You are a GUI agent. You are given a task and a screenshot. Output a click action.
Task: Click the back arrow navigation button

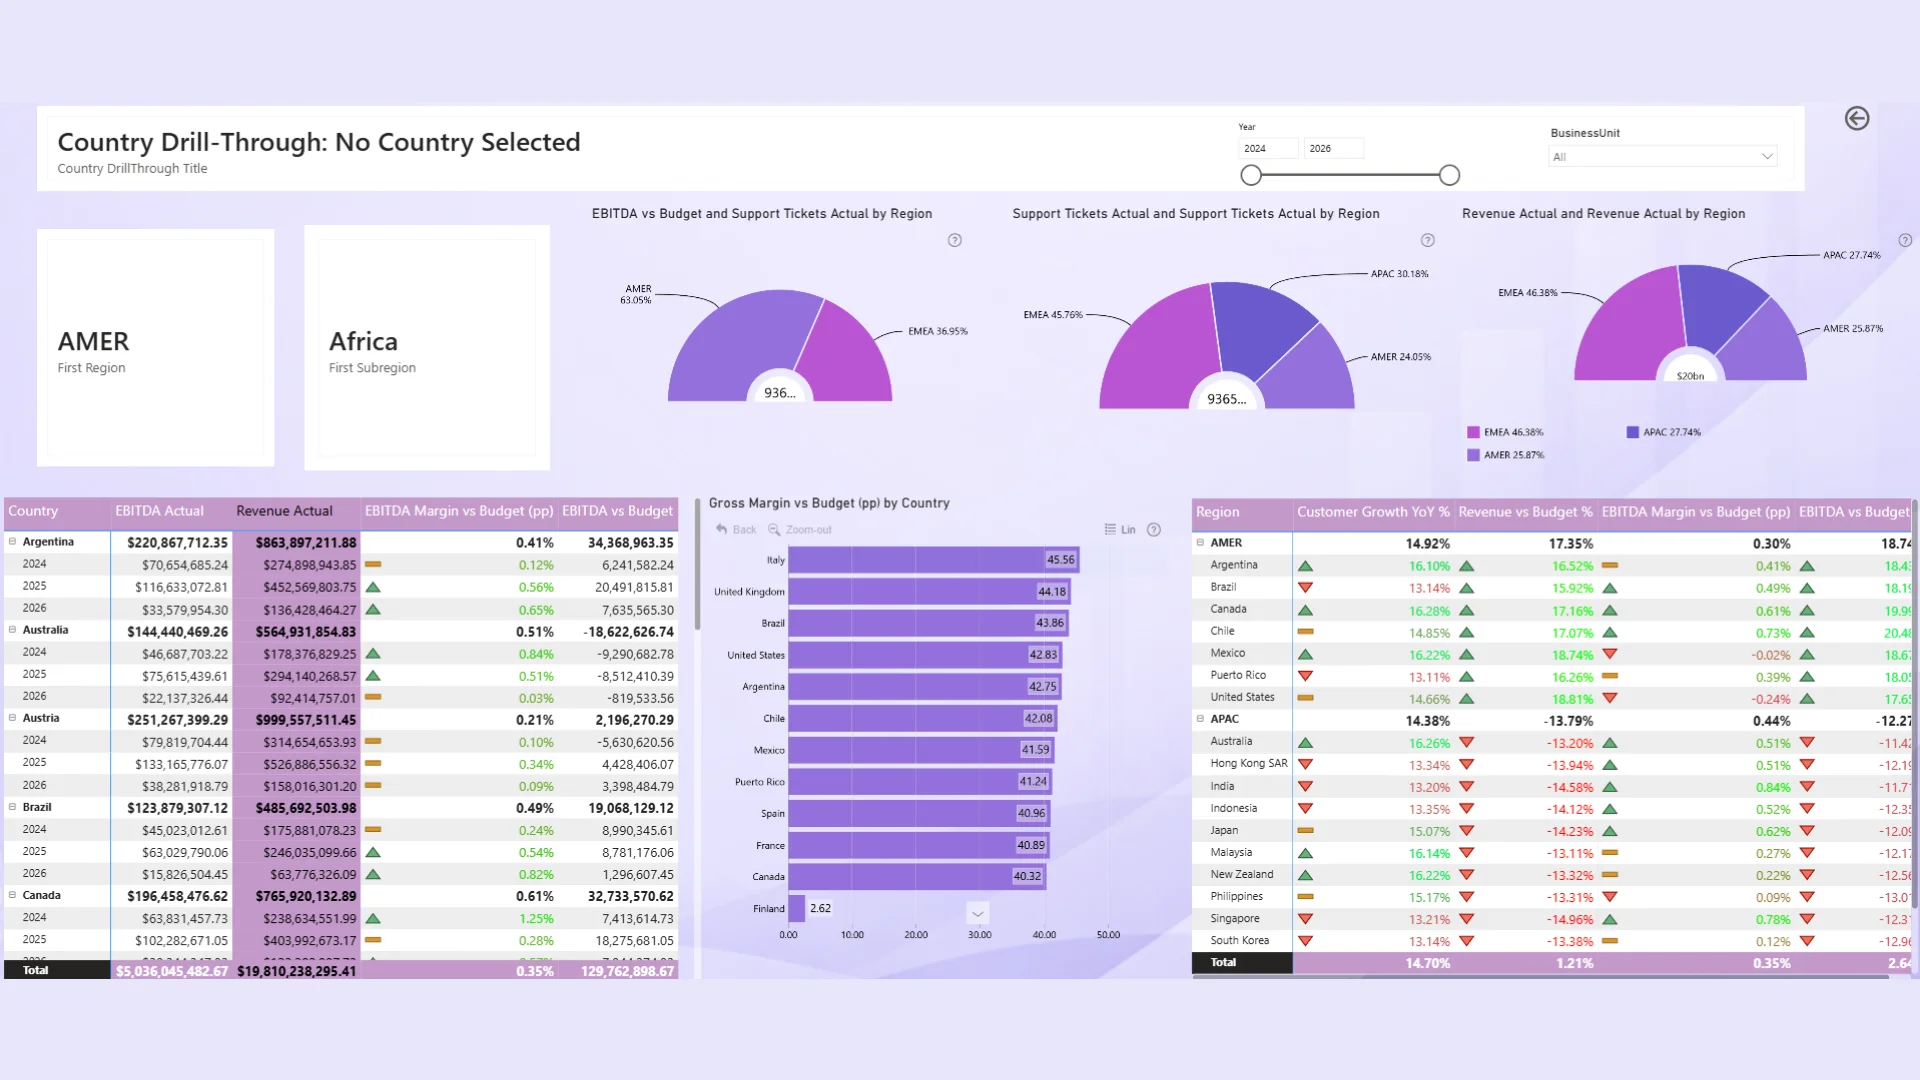pos(1856,119)
